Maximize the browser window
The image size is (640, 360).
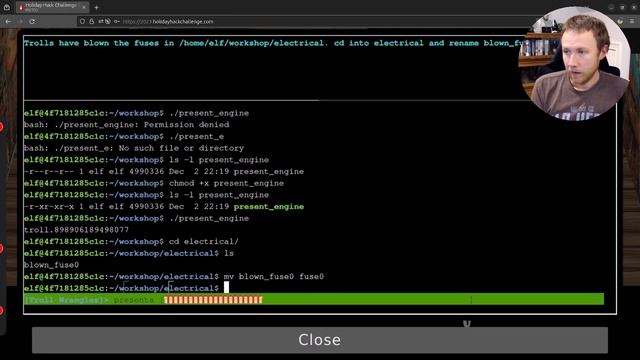(622, 7)
